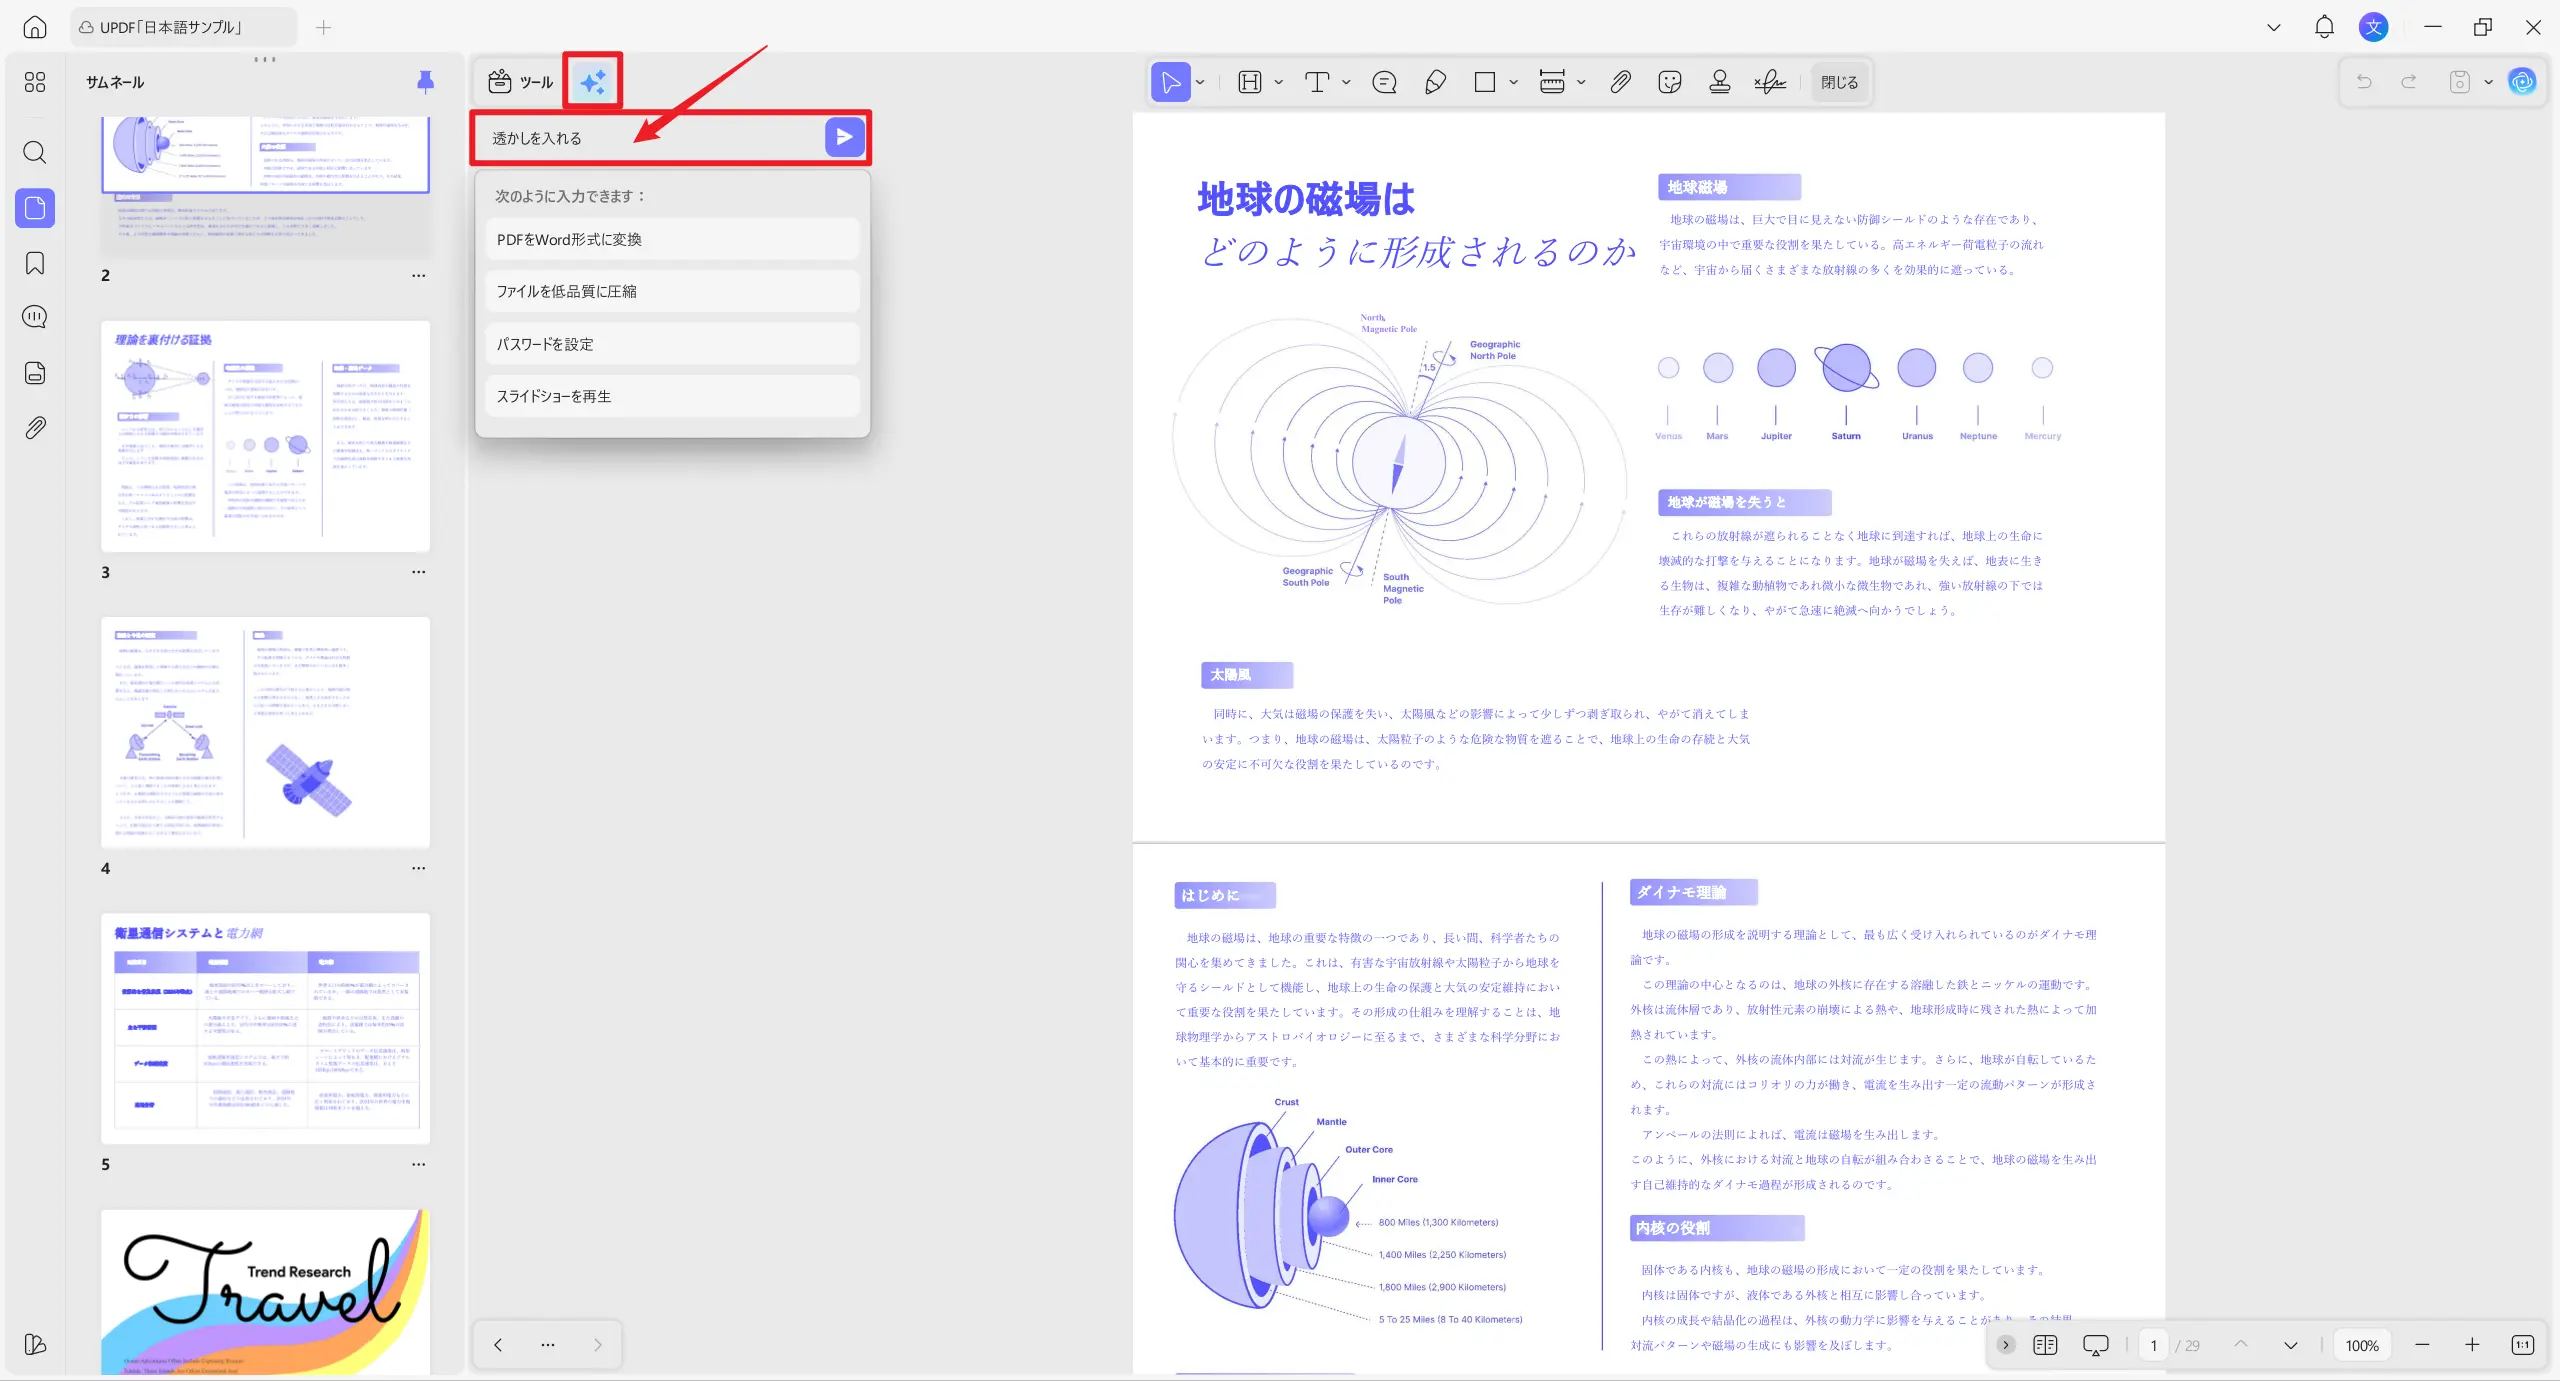2560x1381 pixels.
Task: Open the ツール menu
Action: click(x=520, y=82)
